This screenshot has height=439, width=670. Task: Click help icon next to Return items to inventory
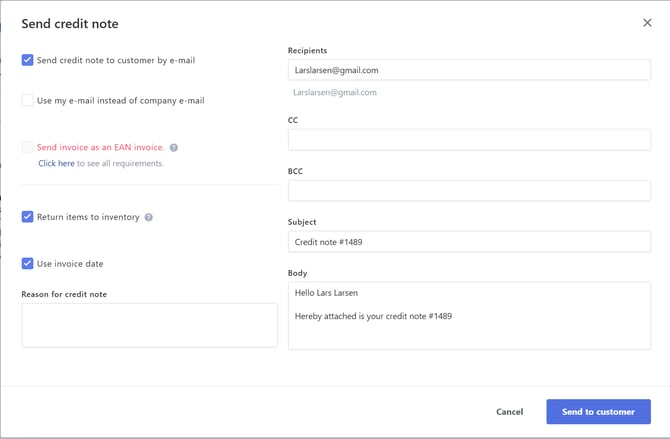point(149,217)
